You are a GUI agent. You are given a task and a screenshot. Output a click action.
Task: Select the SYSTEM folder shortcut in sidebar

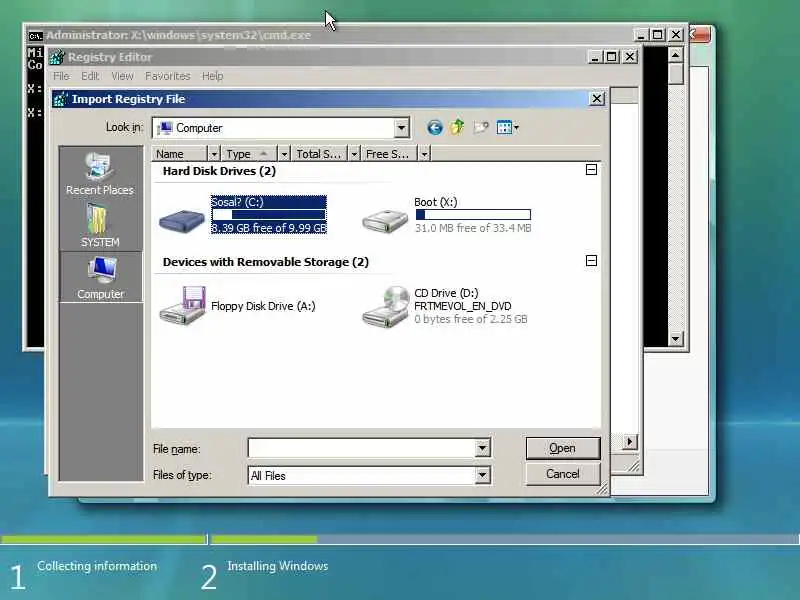pyautogui.click(x=100, y=225)
